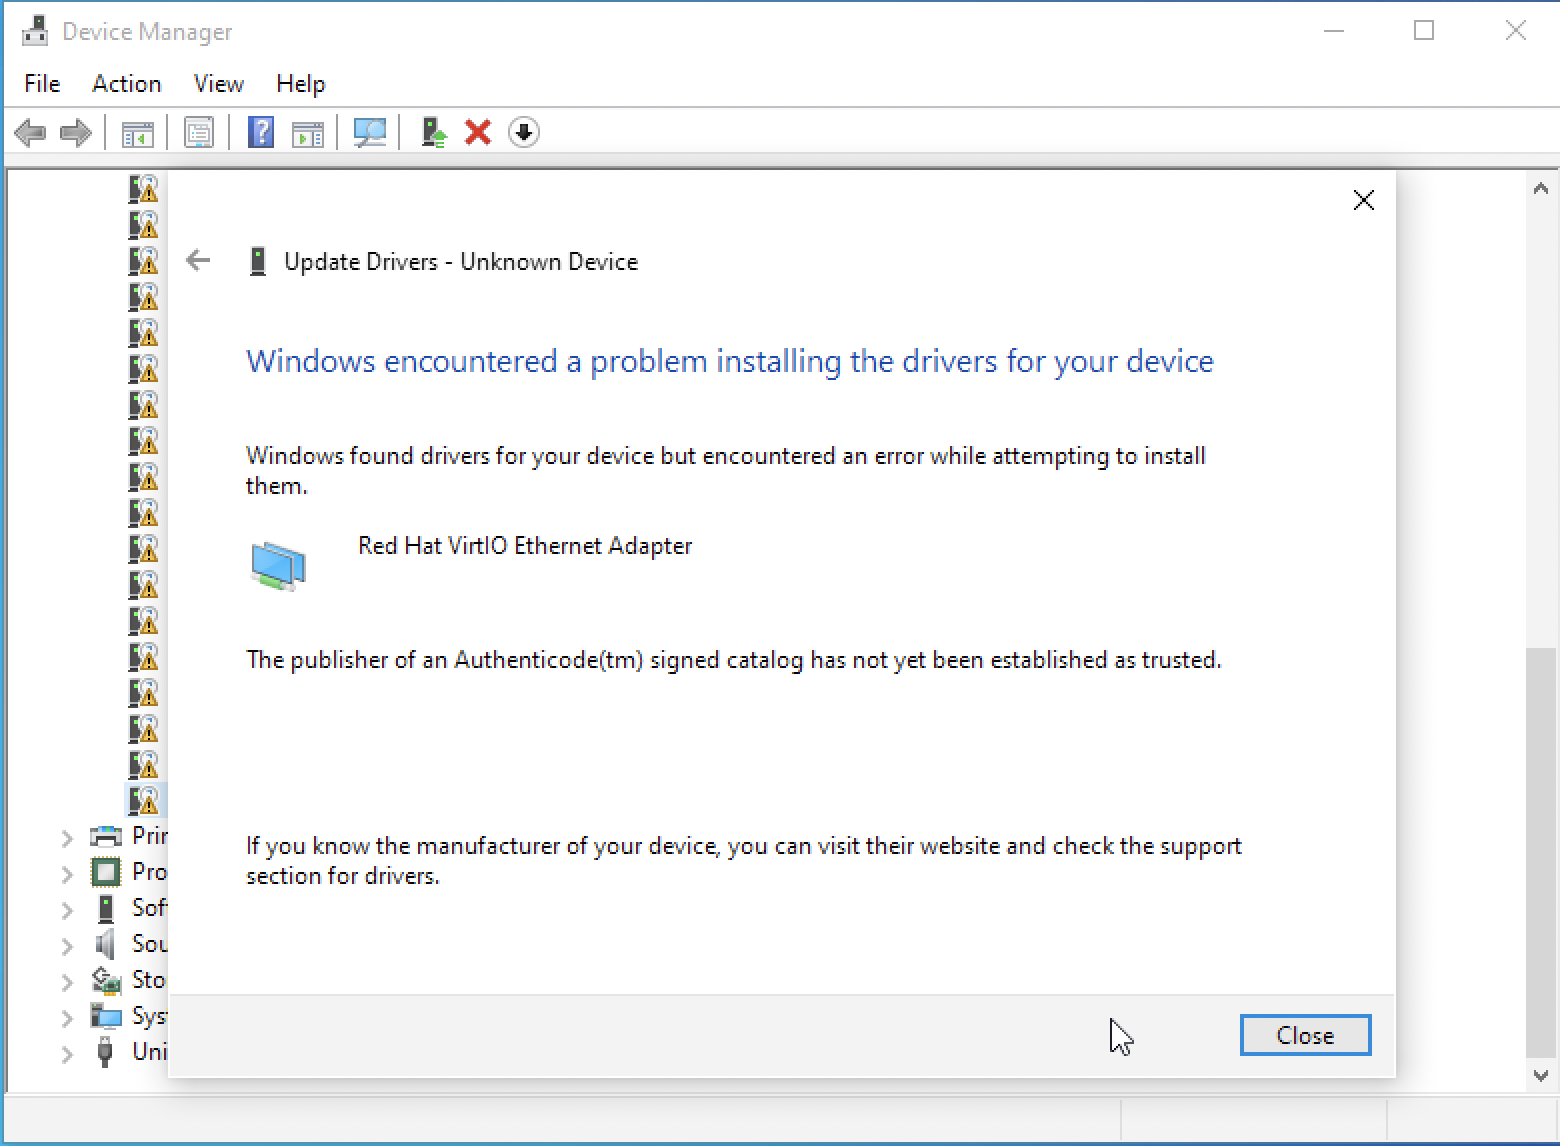1560x1146 pixels.
Task: Select the highlighted unknown device warning icon
Action: 144,799
